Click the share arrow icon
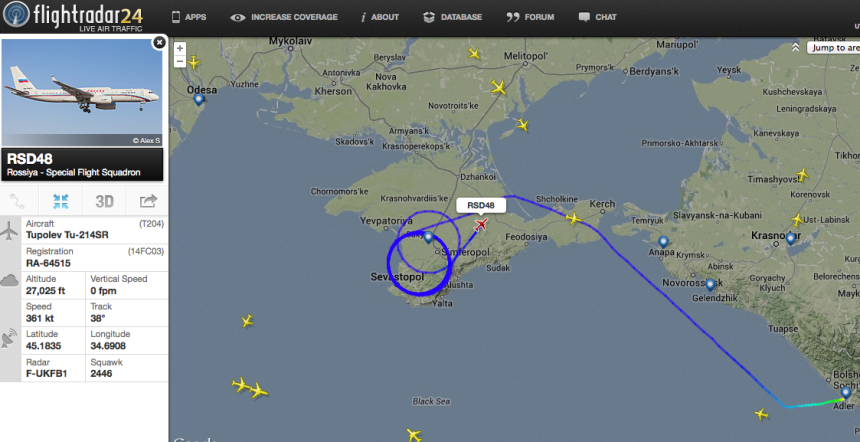 [x=148, y=202]
